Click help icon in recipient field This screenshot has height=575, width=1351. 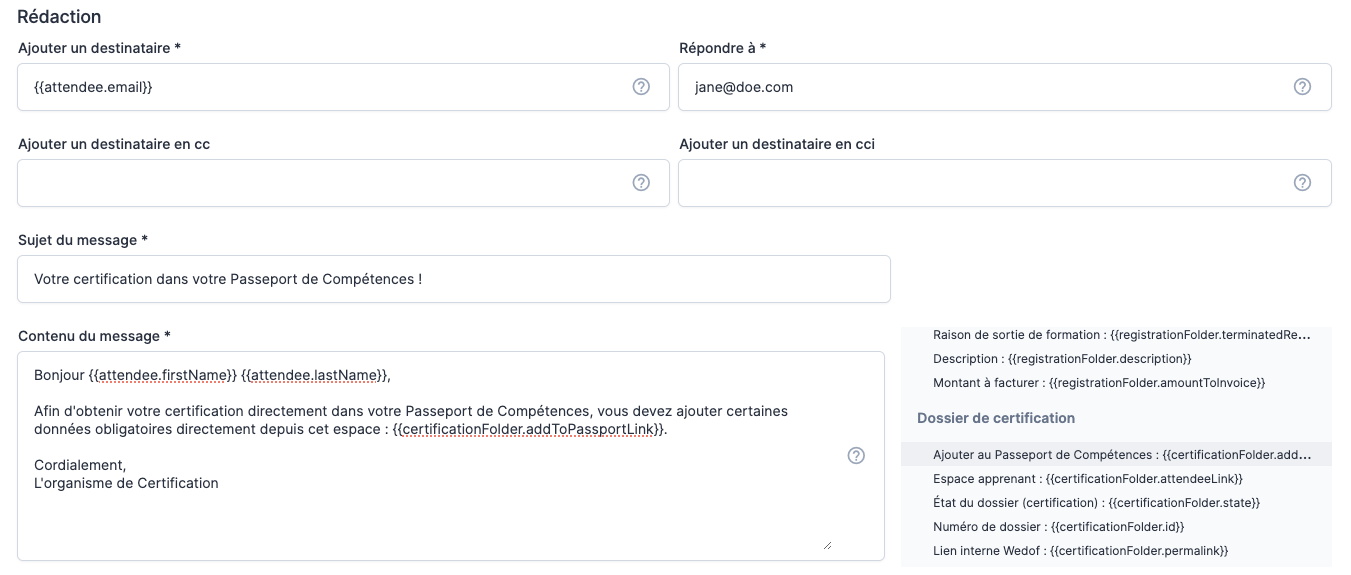[x=641, y=87]
